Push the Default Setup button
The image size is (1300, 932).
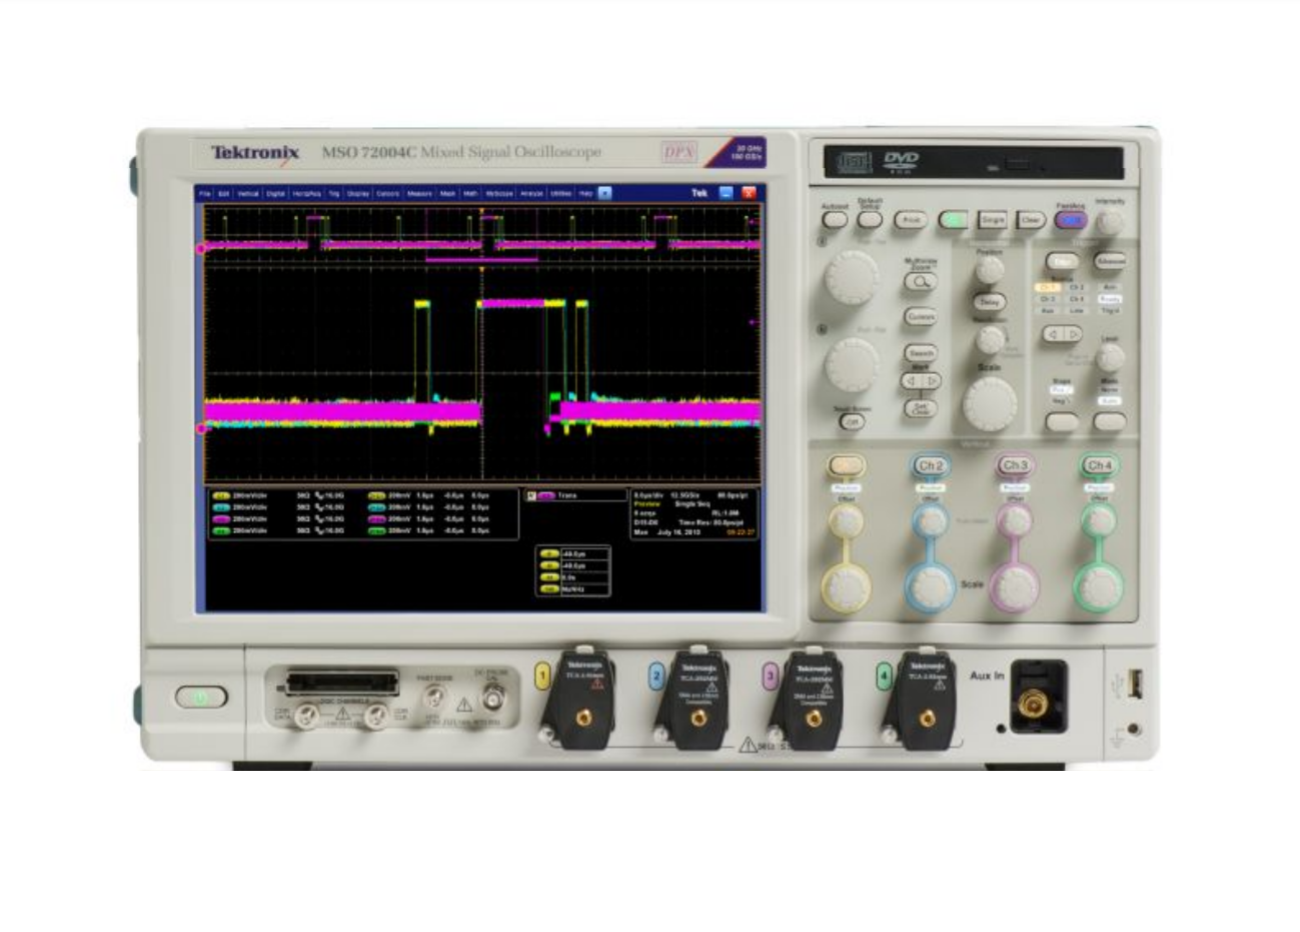(x=870, y=220)
